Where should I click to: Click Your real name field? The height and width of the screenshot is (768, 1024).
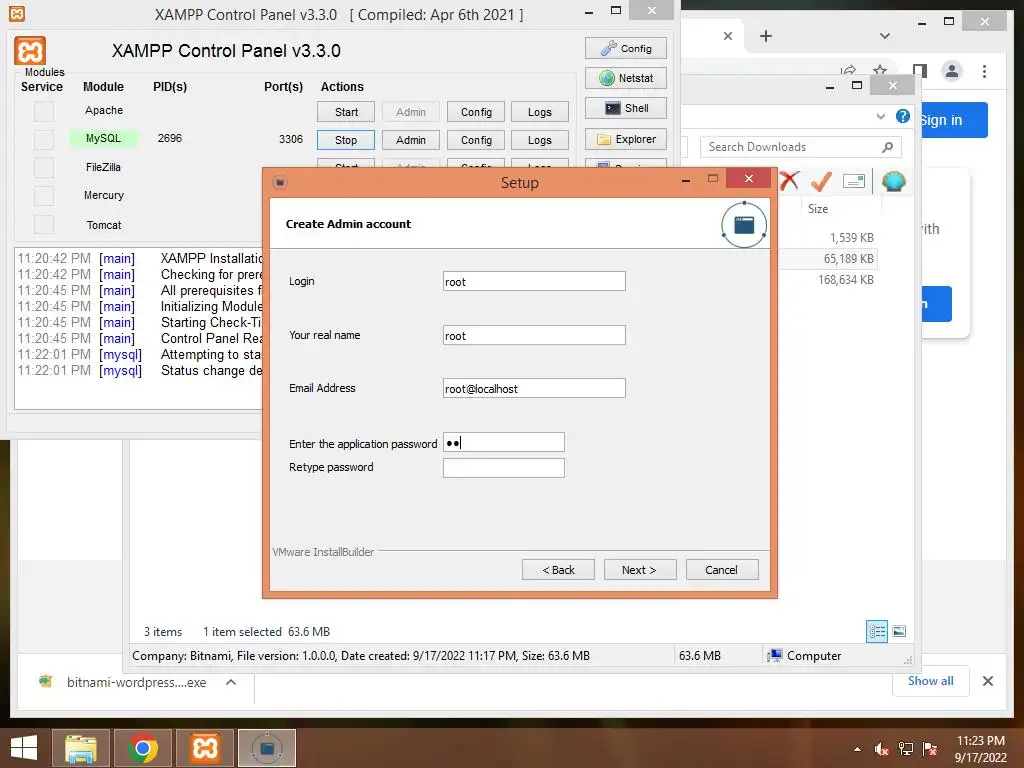click(x=534, y=335)
